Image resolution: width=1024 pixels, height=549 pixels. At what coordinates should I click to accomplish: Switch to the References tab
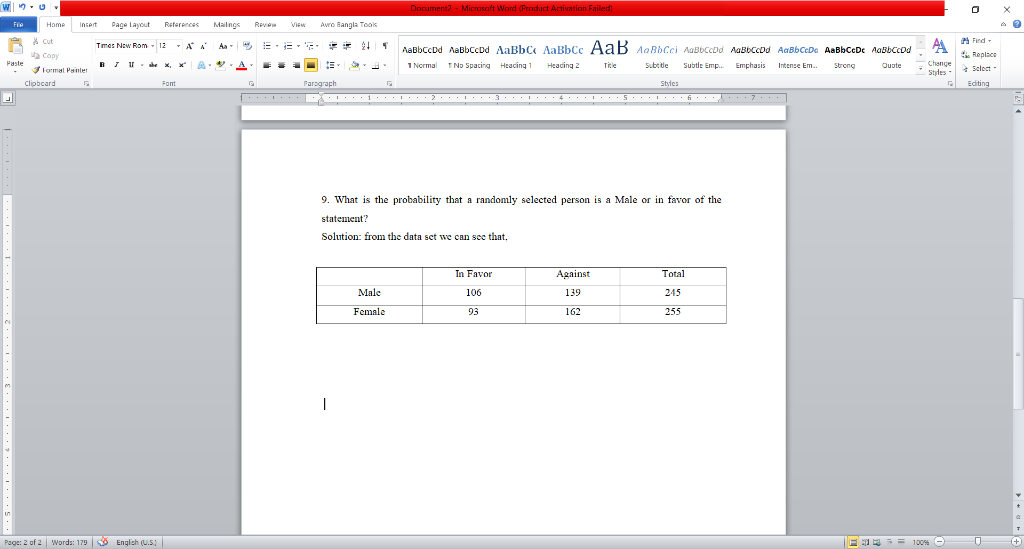pos(182,24)
